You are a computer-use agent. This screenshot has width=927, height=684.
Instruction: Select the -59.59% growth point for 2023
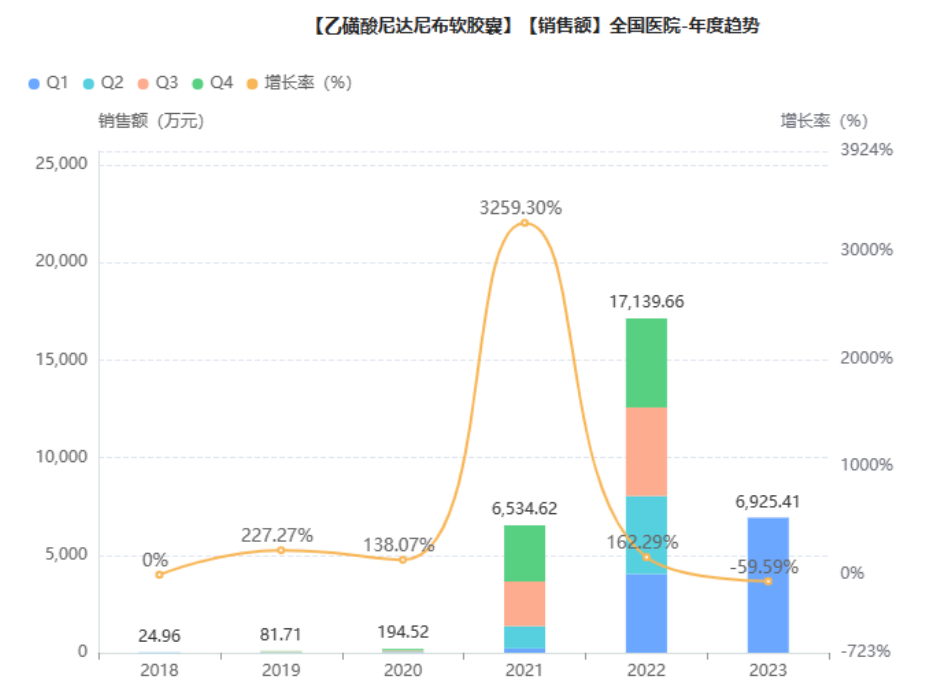coord(768,581)
